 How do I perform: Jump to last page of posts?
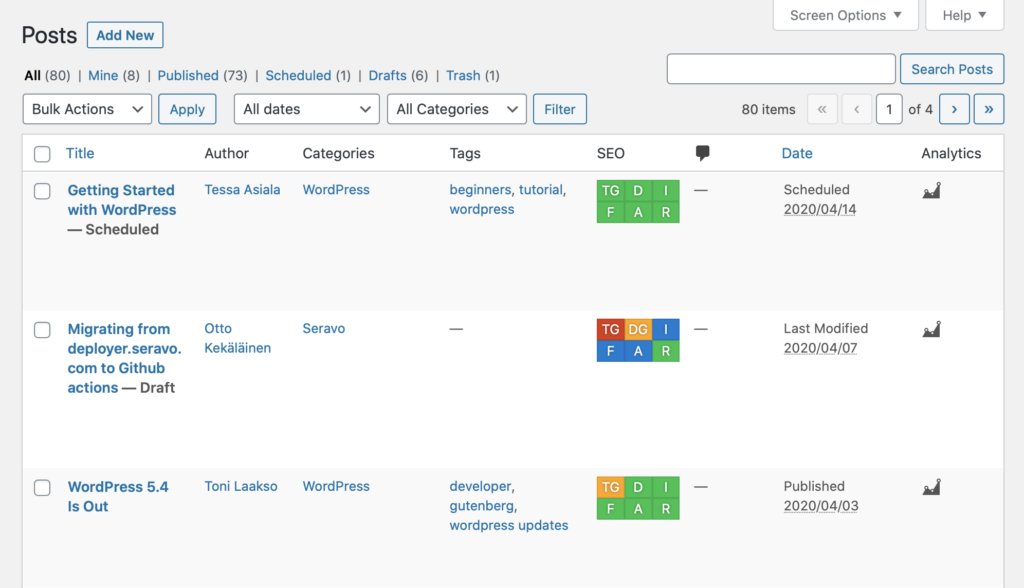[989, 109]
